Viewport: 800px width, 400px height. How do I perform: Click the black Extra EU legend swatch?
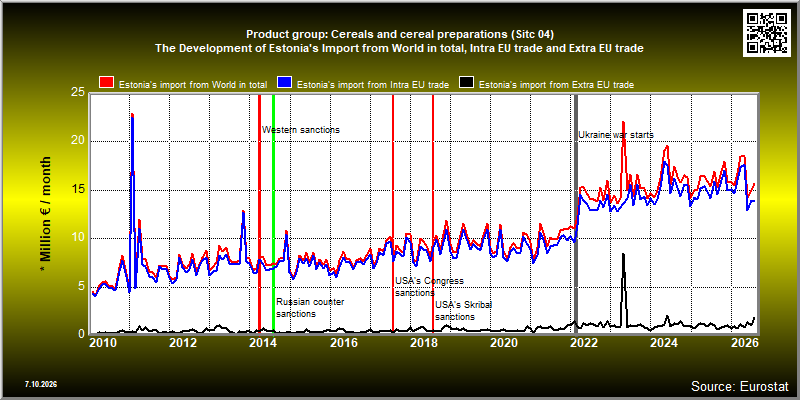pos(467,83)
